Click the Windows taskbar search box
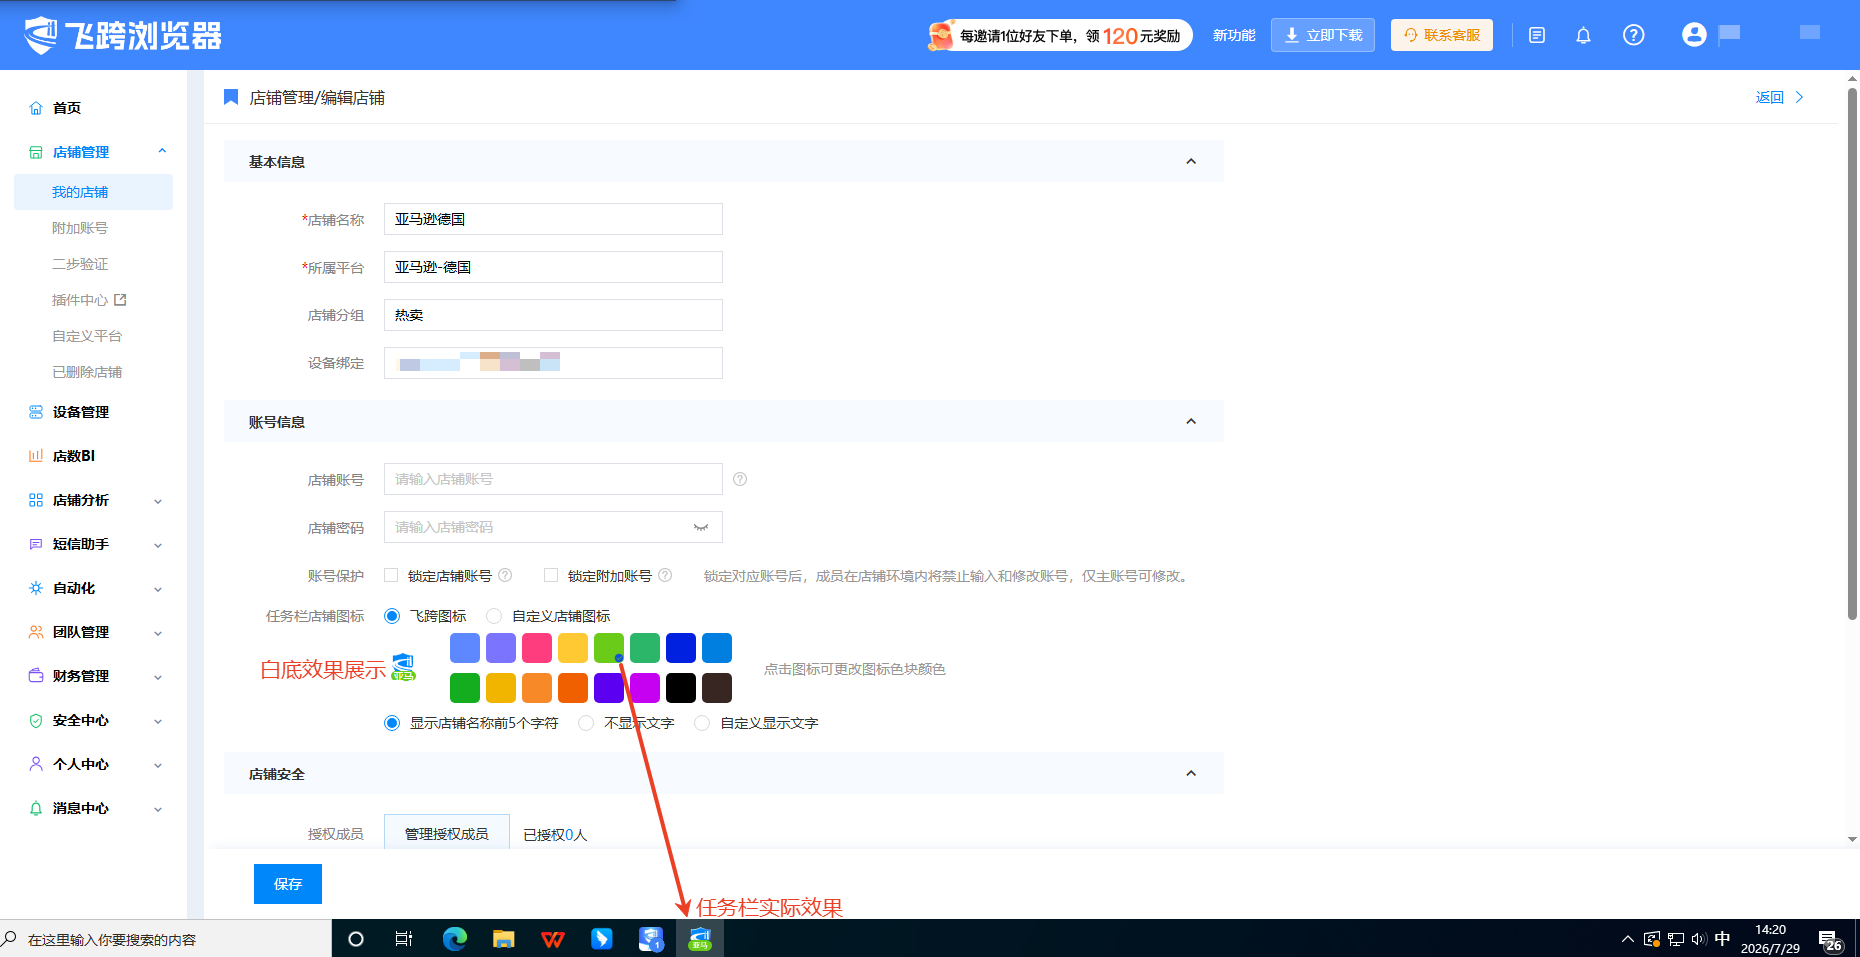 (166, 939)
